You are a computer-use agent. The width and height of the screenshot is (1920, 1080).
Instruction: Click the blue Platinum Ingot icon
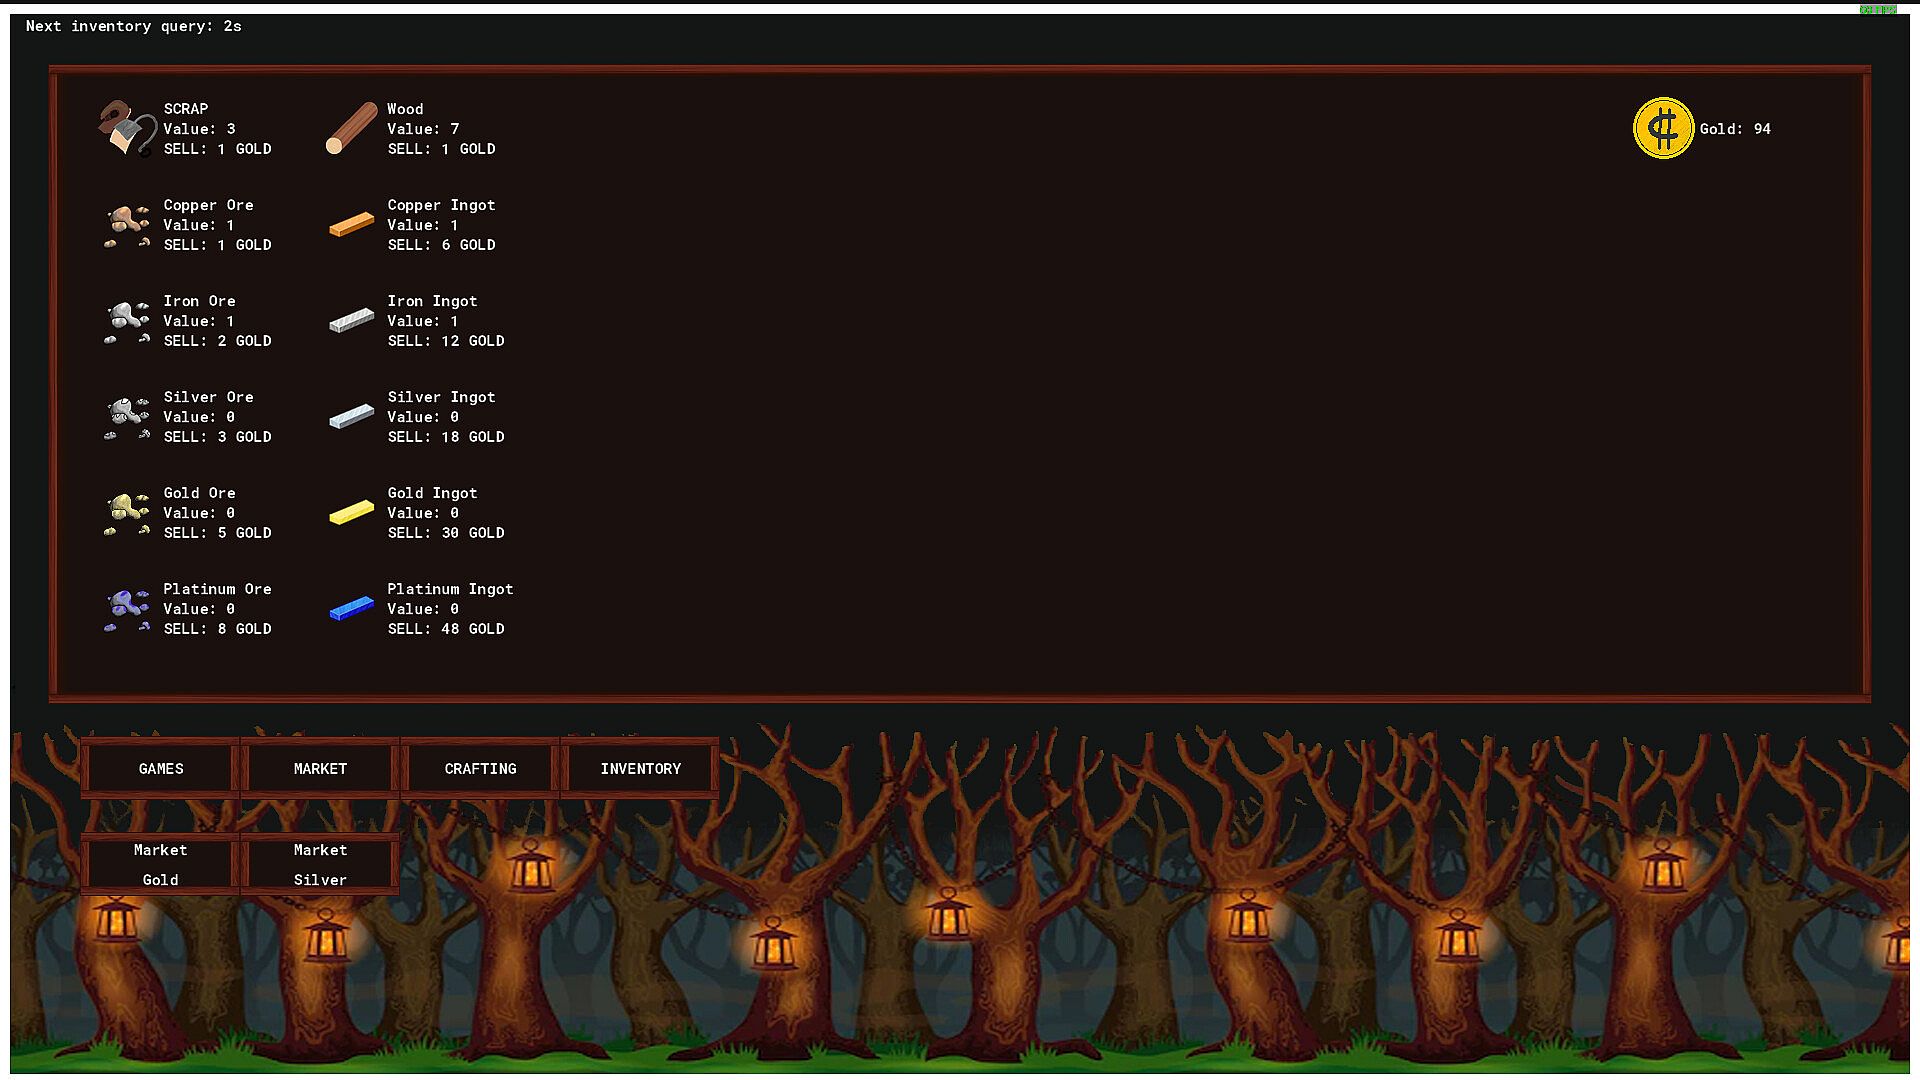[351, 608]
